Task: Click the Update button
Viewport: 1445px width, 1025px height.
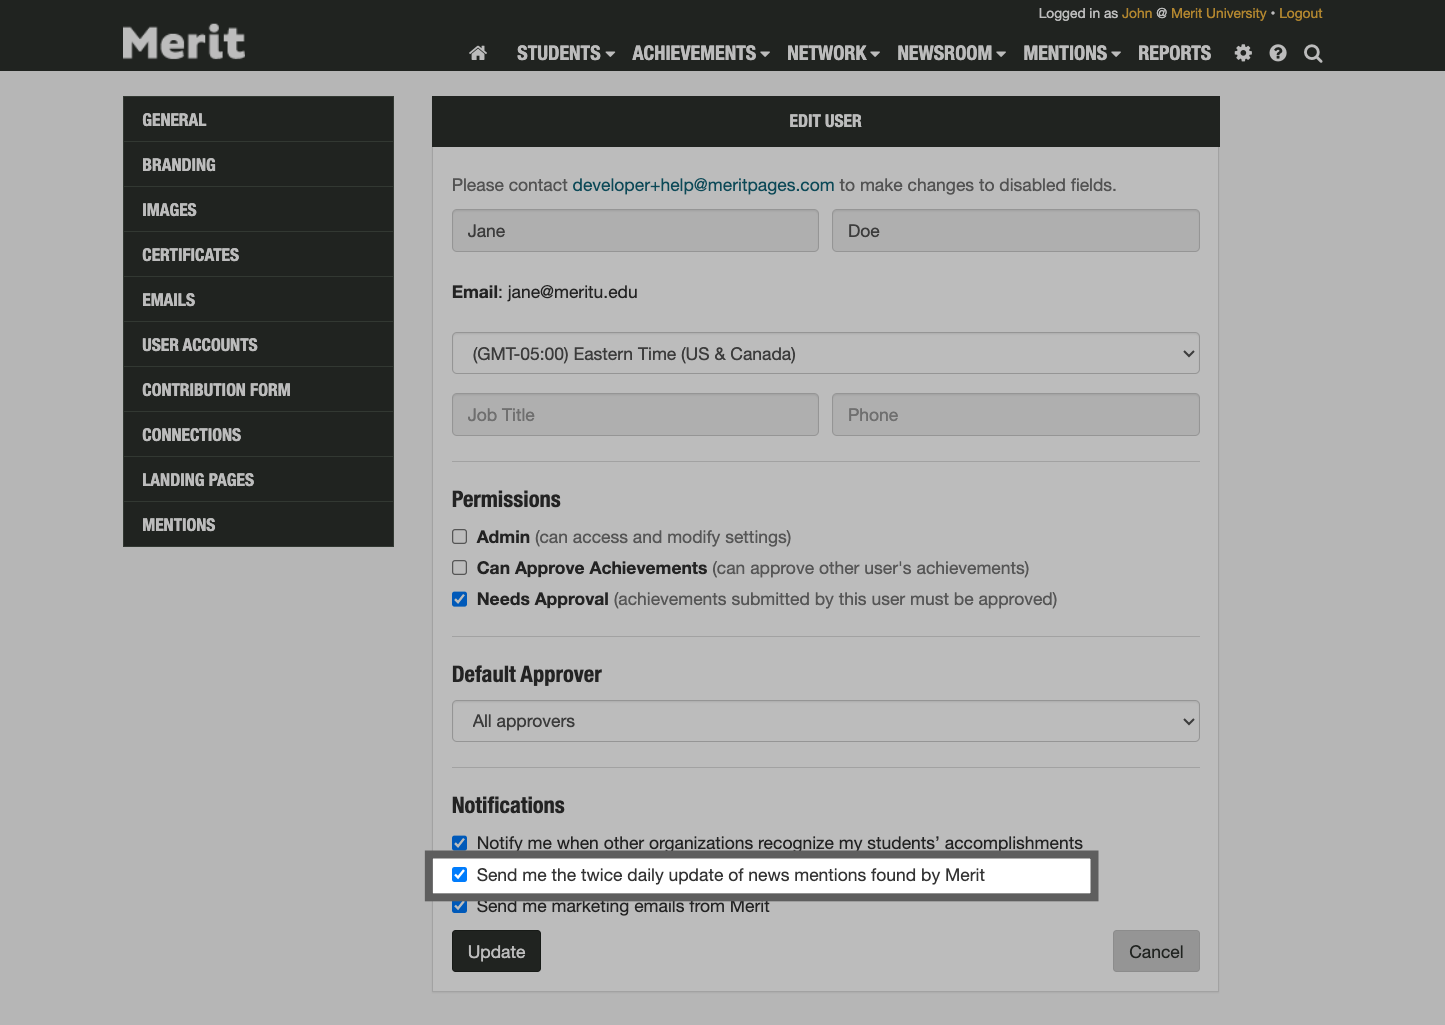Action: pyautogui.click(x=495, y=951)
